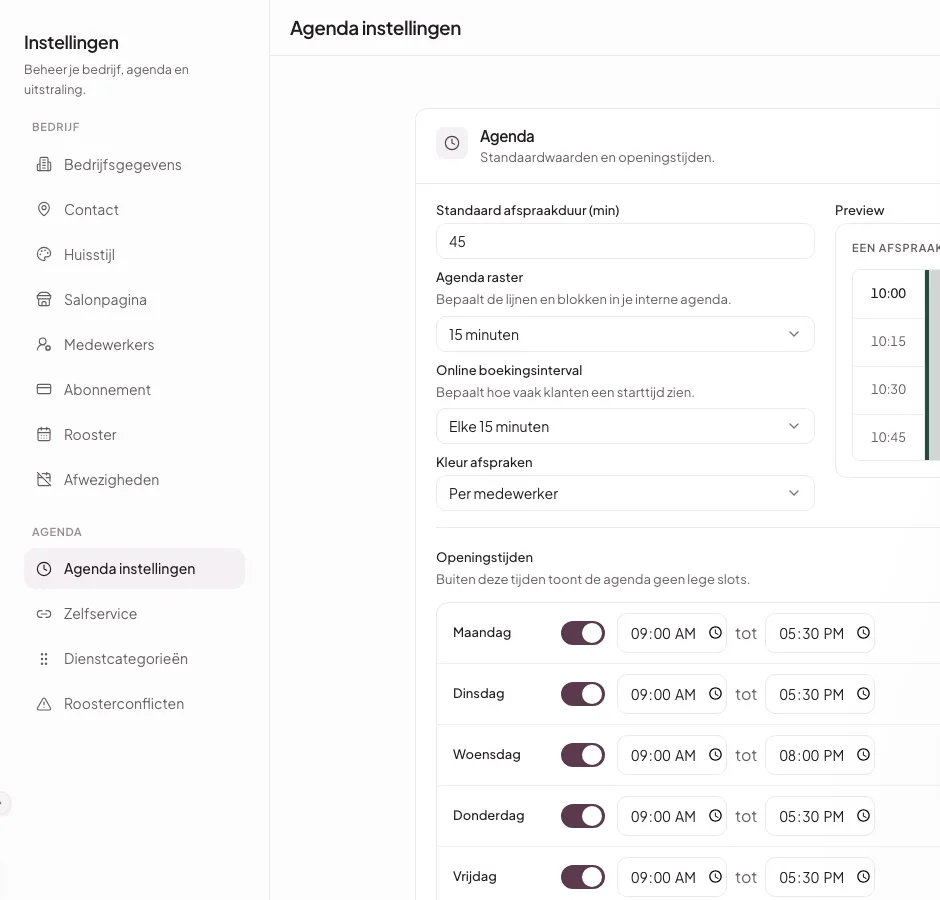Click the location pin icon for Contact

click(x=44, y=209)
